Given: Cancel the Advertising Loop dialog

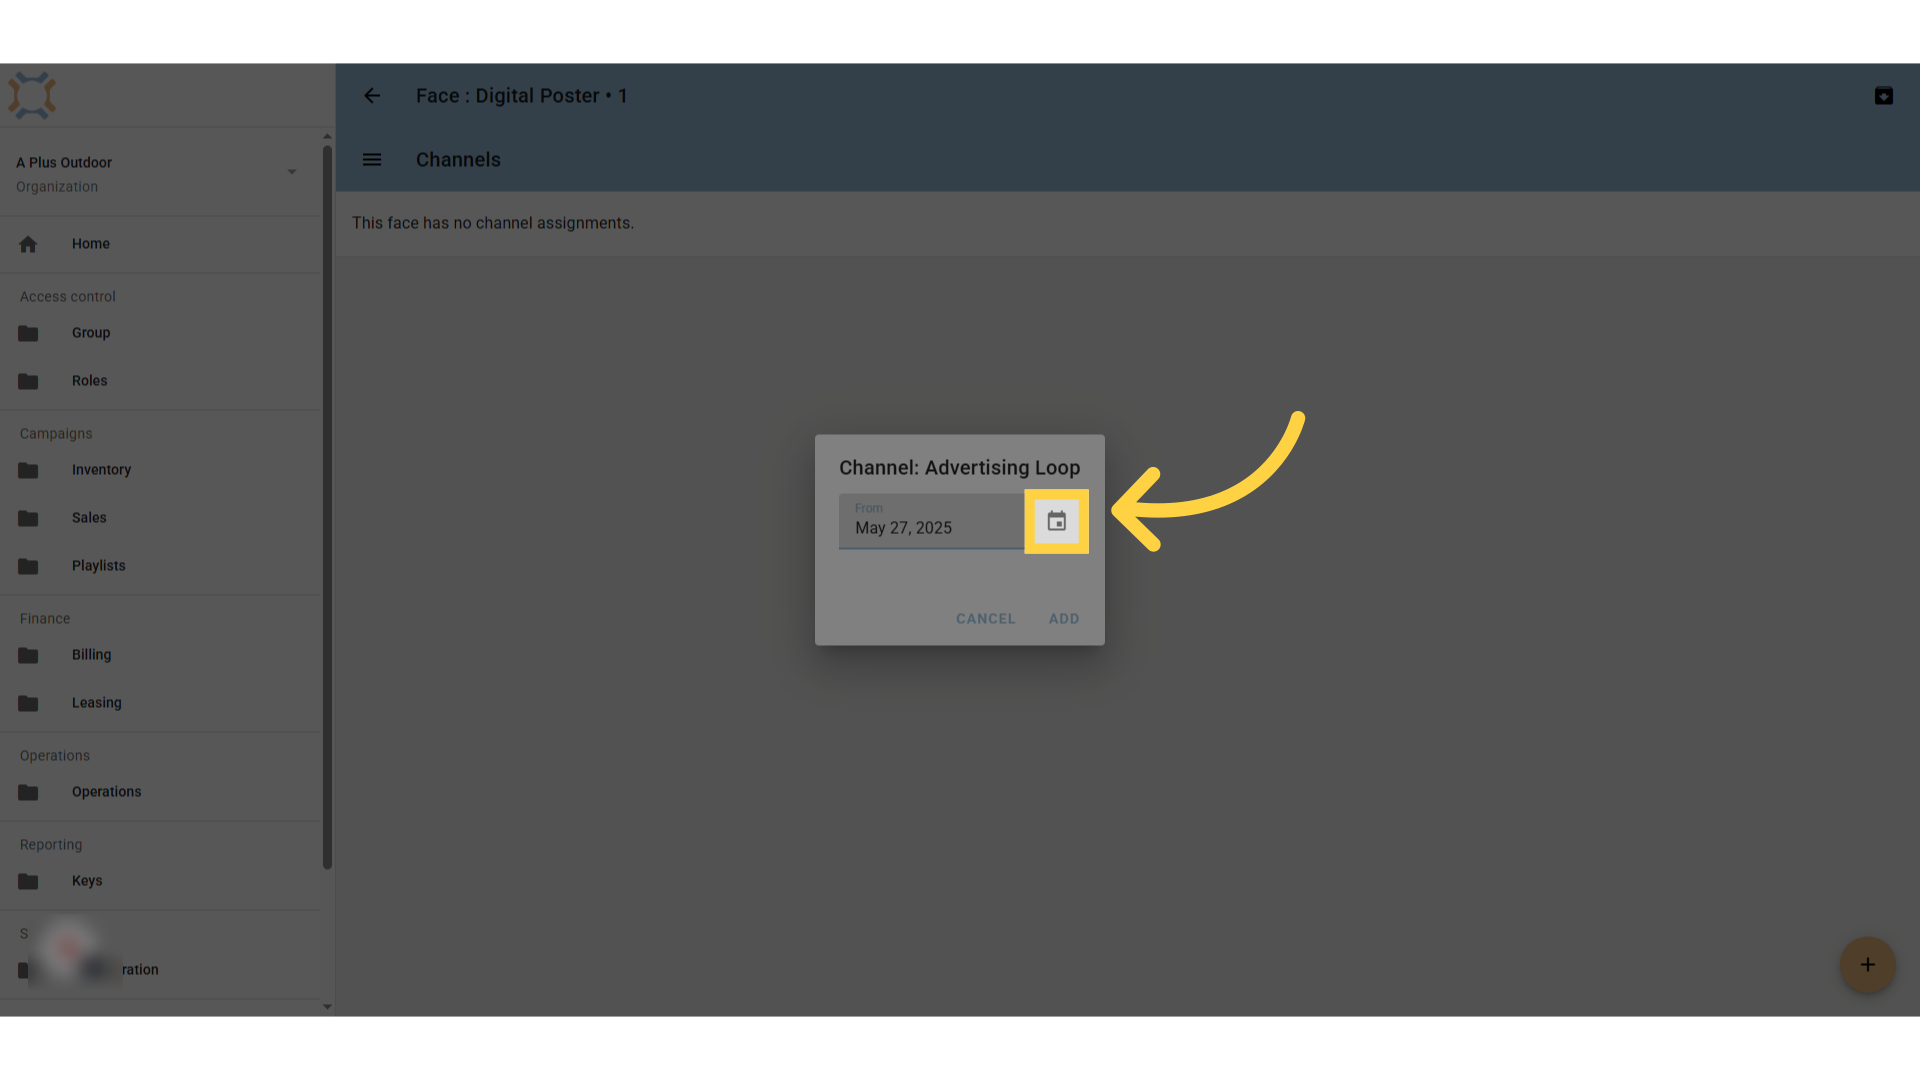Looking at the screenshot, I should coord(985,619).
